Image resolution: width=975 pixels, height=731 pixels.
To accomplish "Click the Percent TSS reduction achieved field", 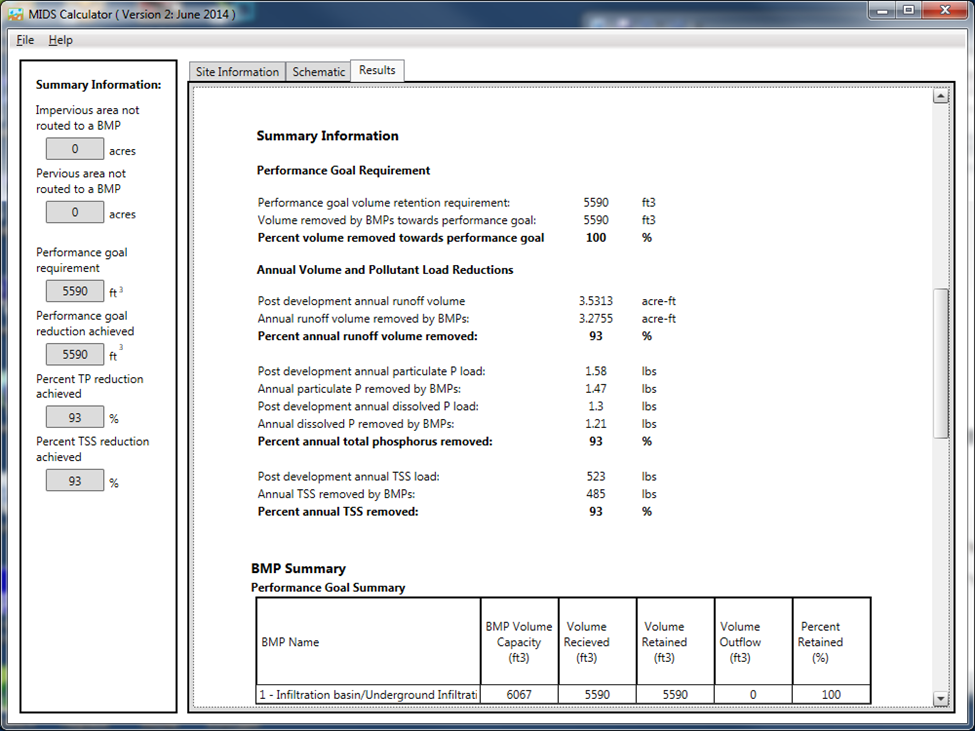I will [x=75, y=481].
